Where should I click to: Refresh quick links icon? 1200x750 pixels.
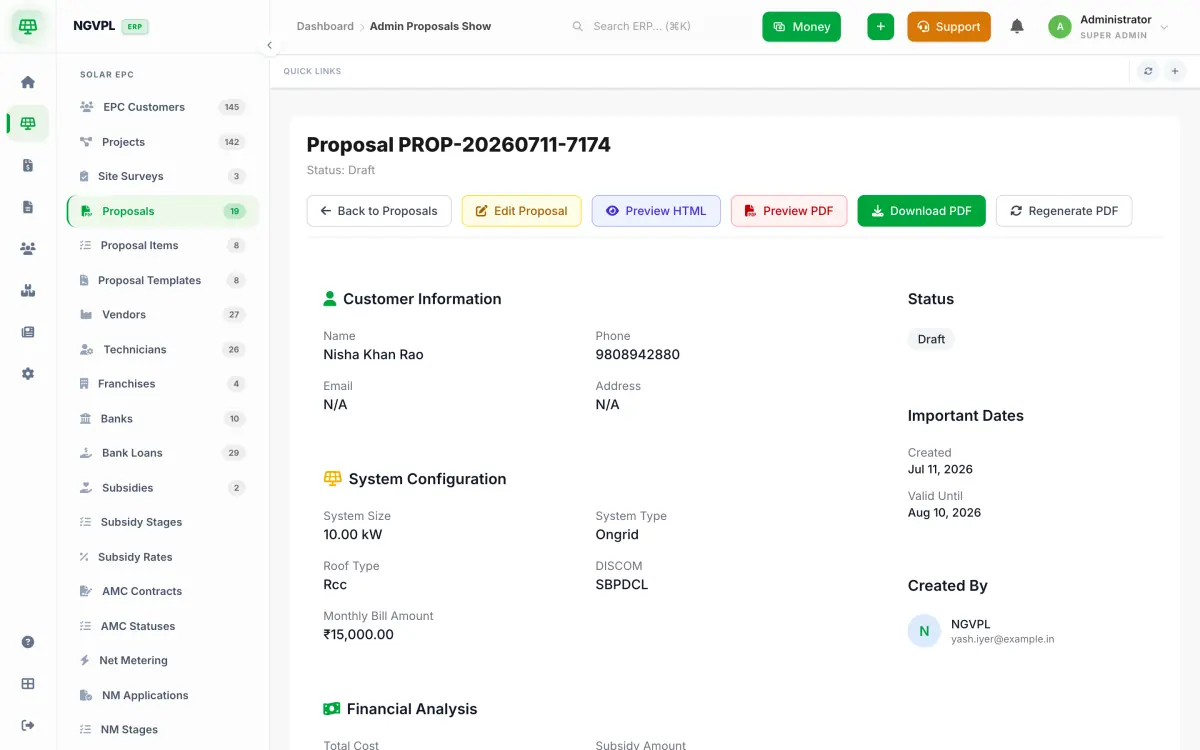tap(1148, 71)
